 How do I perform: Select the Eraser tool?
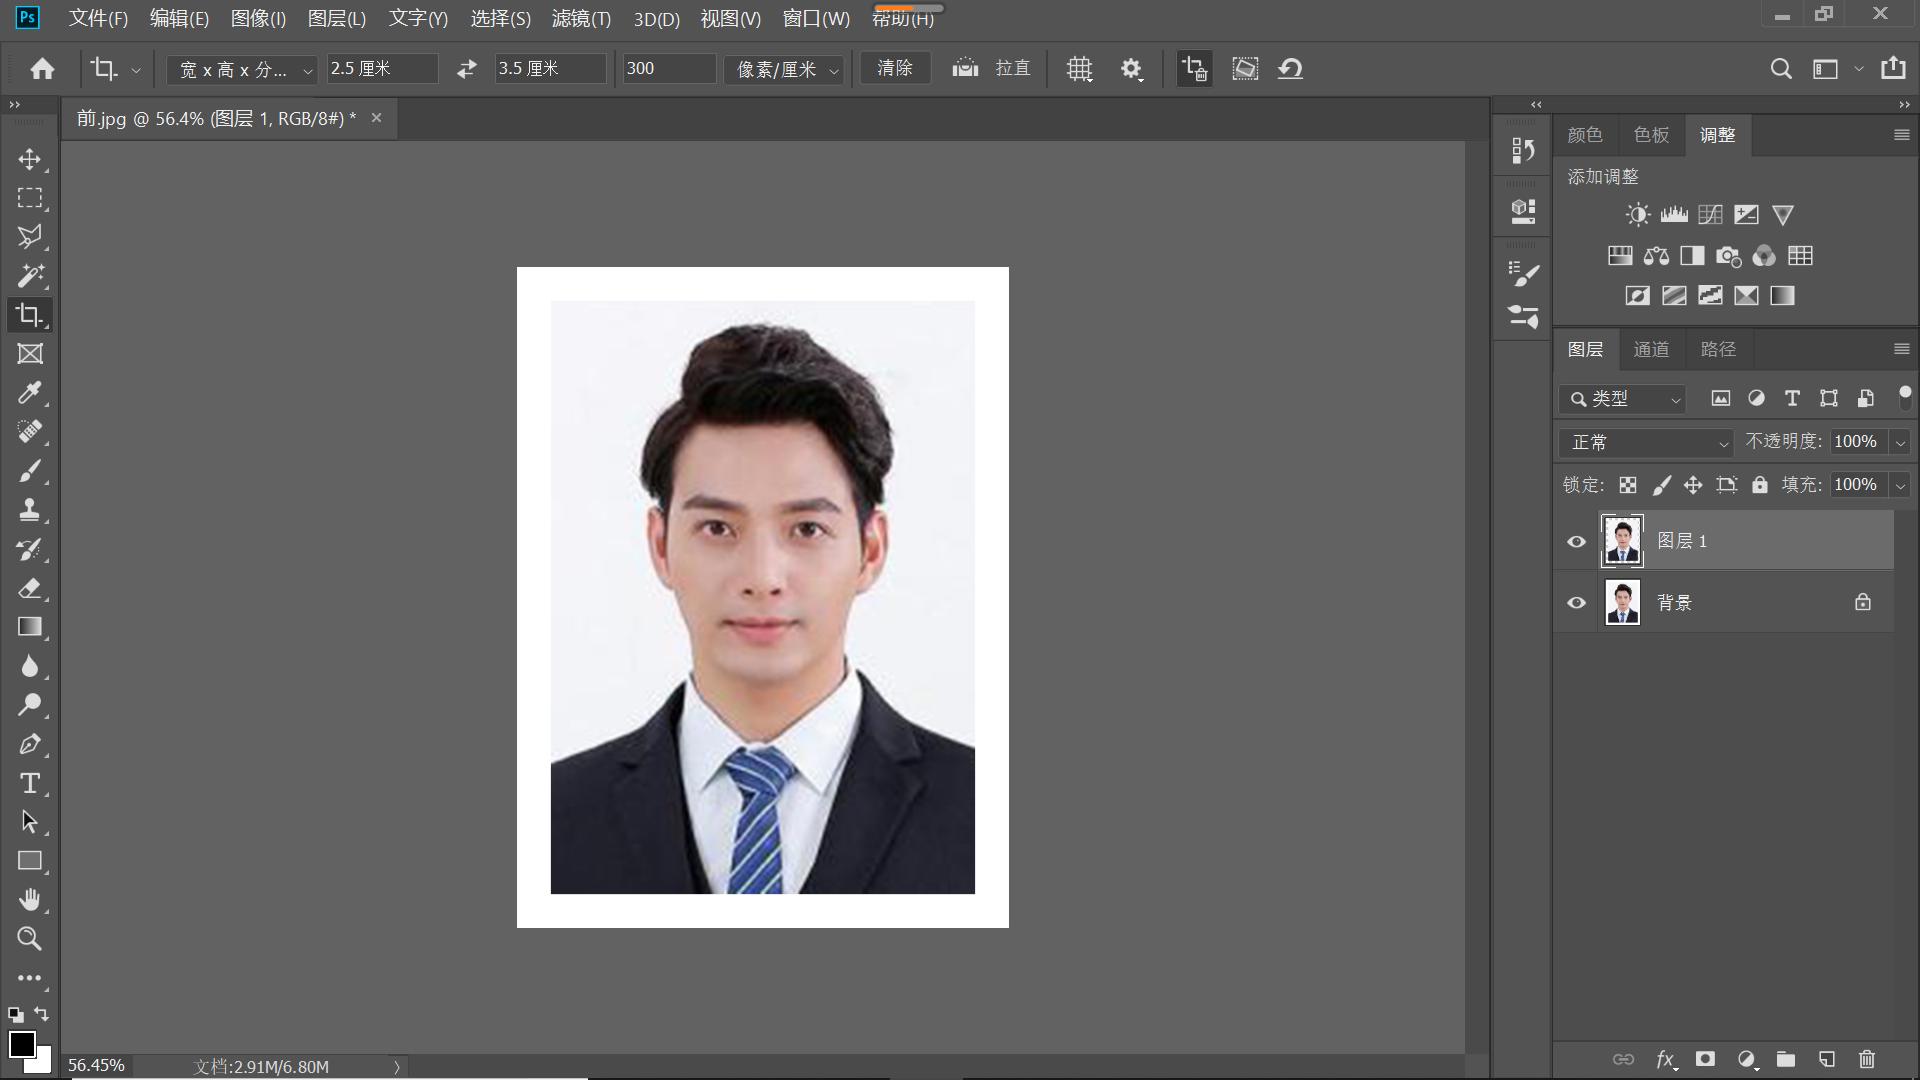[x=30, y=588]
